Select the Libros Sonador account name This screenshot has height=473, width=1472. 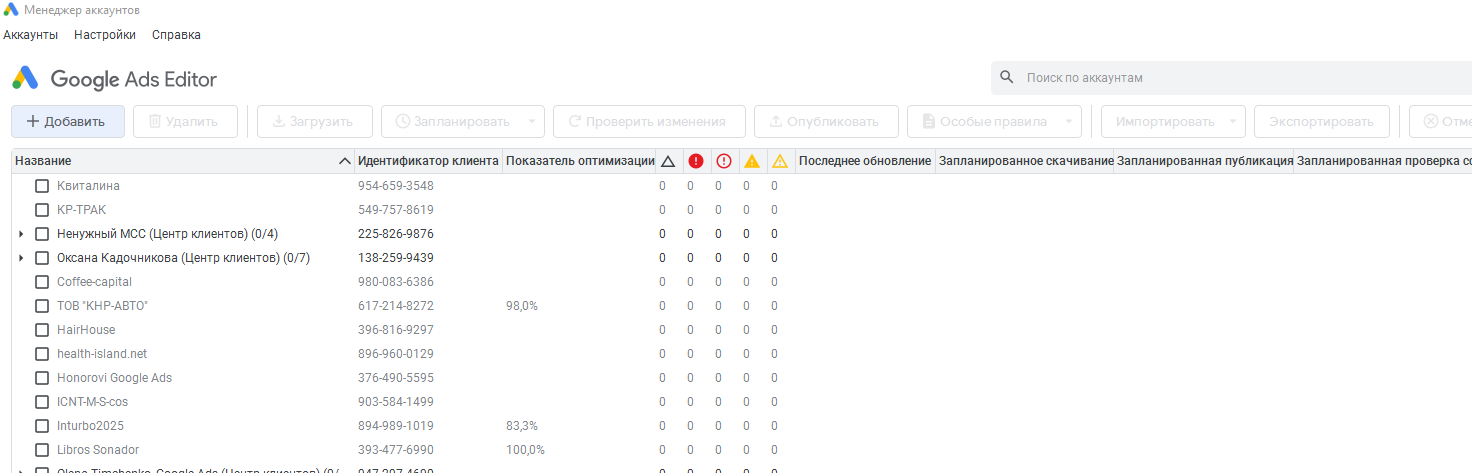click(98, 450)
